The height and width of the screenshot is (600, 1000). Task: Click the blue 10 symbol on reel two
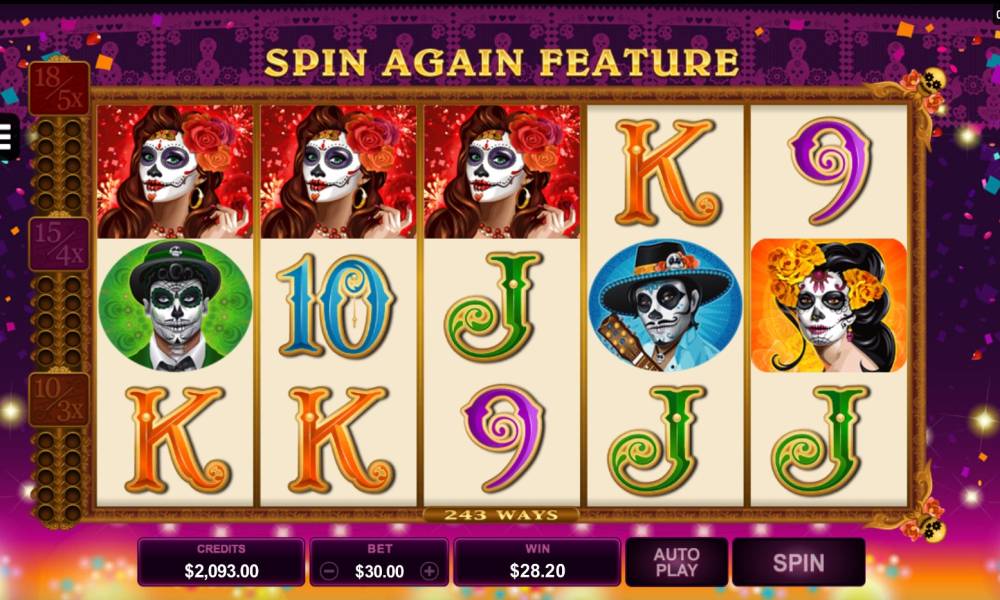(338, 305)
